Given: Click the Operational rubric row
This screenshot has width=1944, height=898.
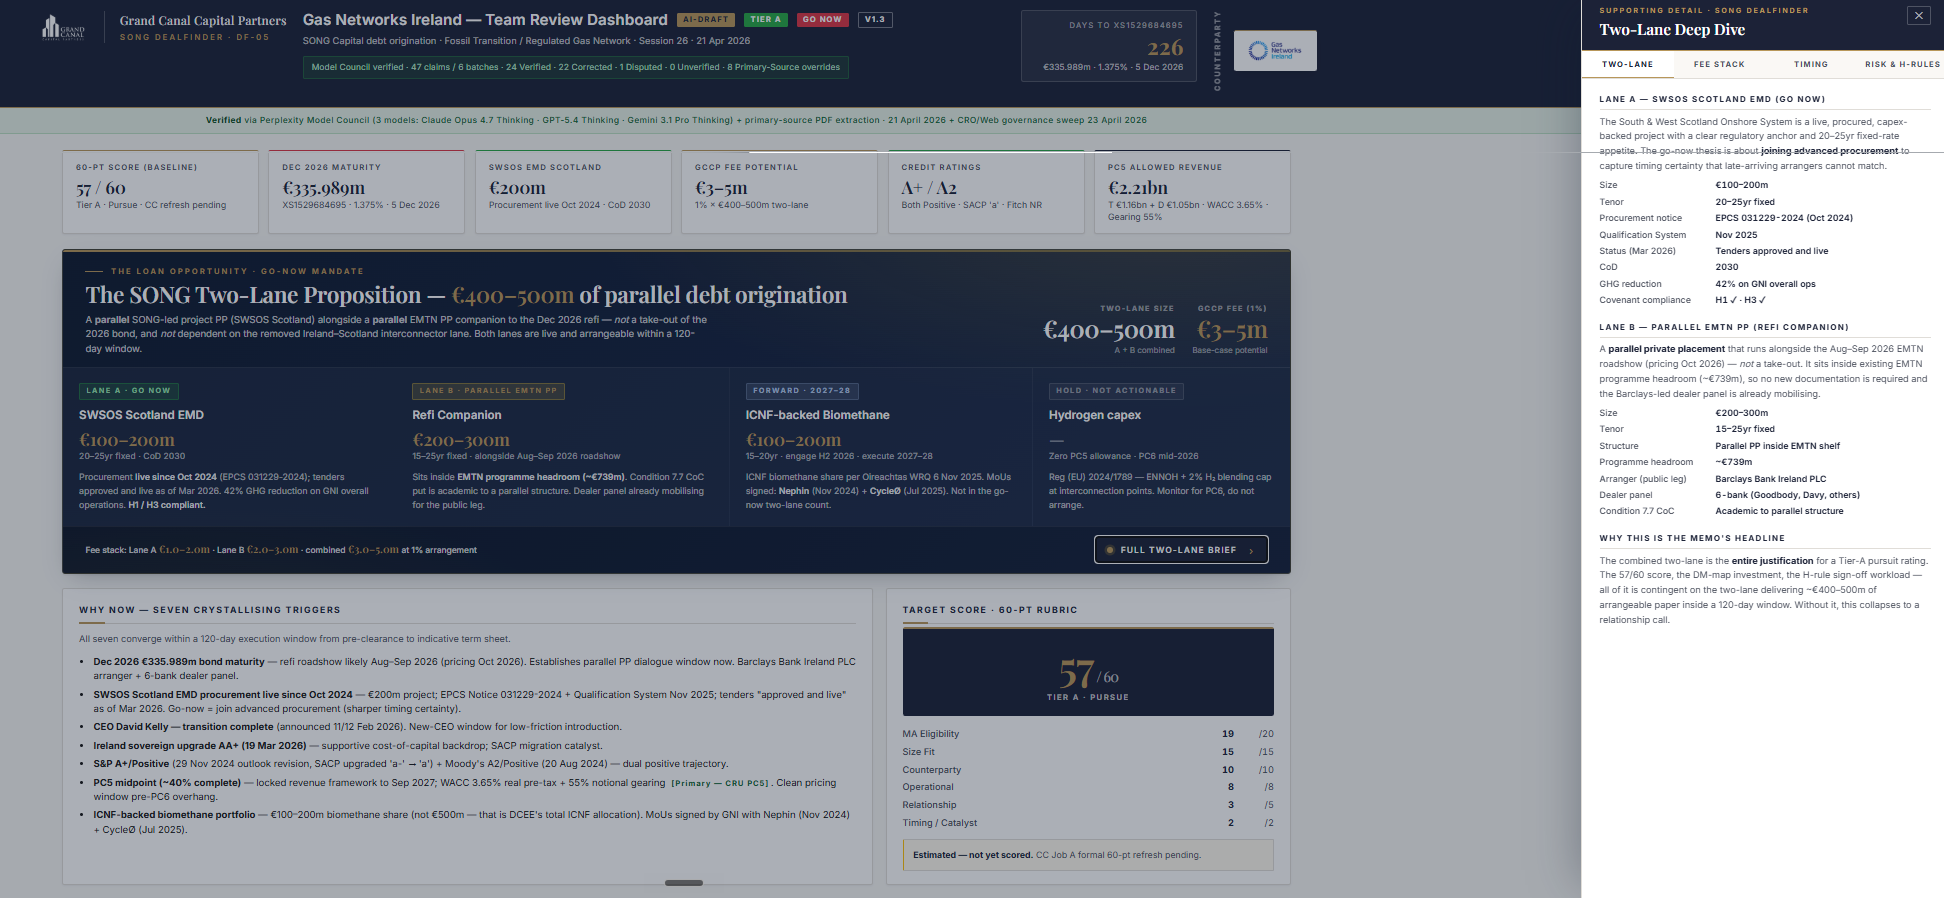Looking at the screenshot, I should point(1088,787).
